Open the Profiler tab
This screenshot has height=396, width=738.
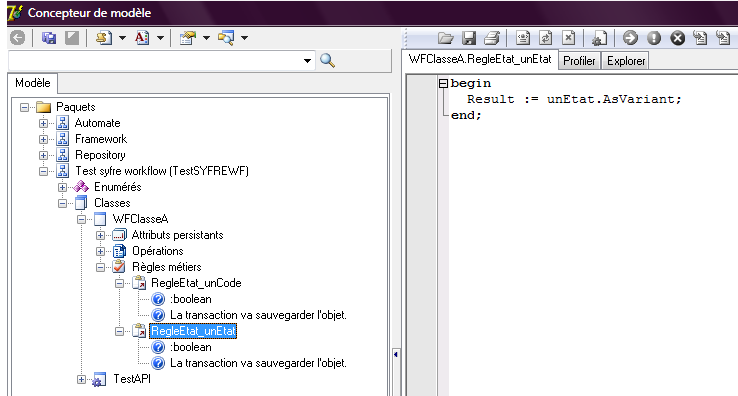579,61
